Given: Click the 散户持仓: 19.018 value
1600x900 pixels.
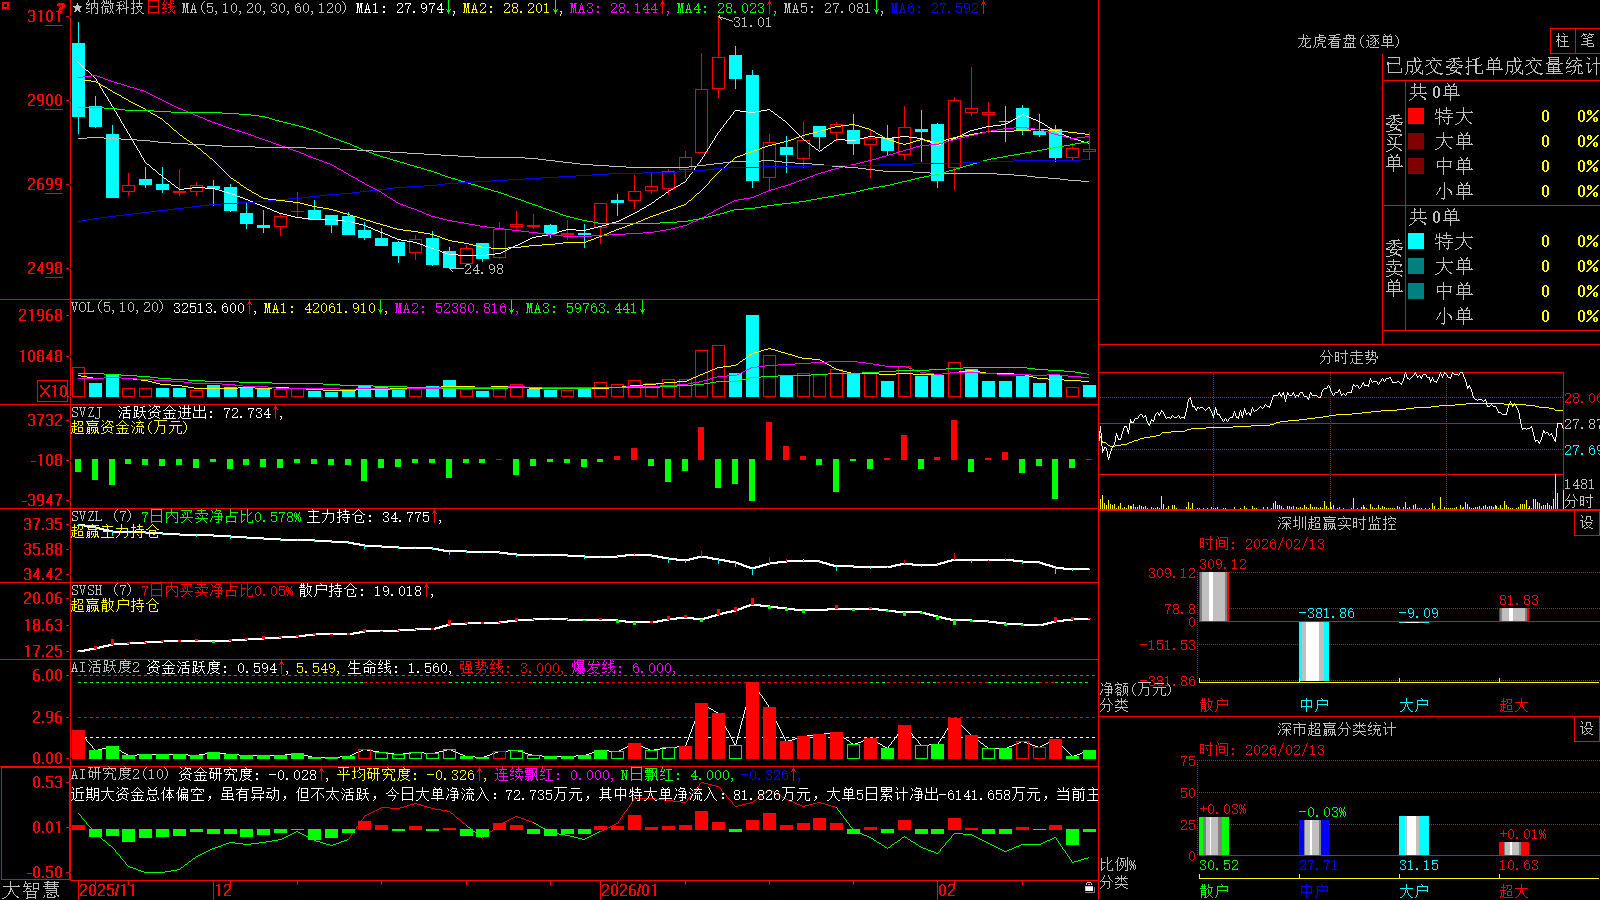Looking at the screenshot, I should (x=360, y=591).
